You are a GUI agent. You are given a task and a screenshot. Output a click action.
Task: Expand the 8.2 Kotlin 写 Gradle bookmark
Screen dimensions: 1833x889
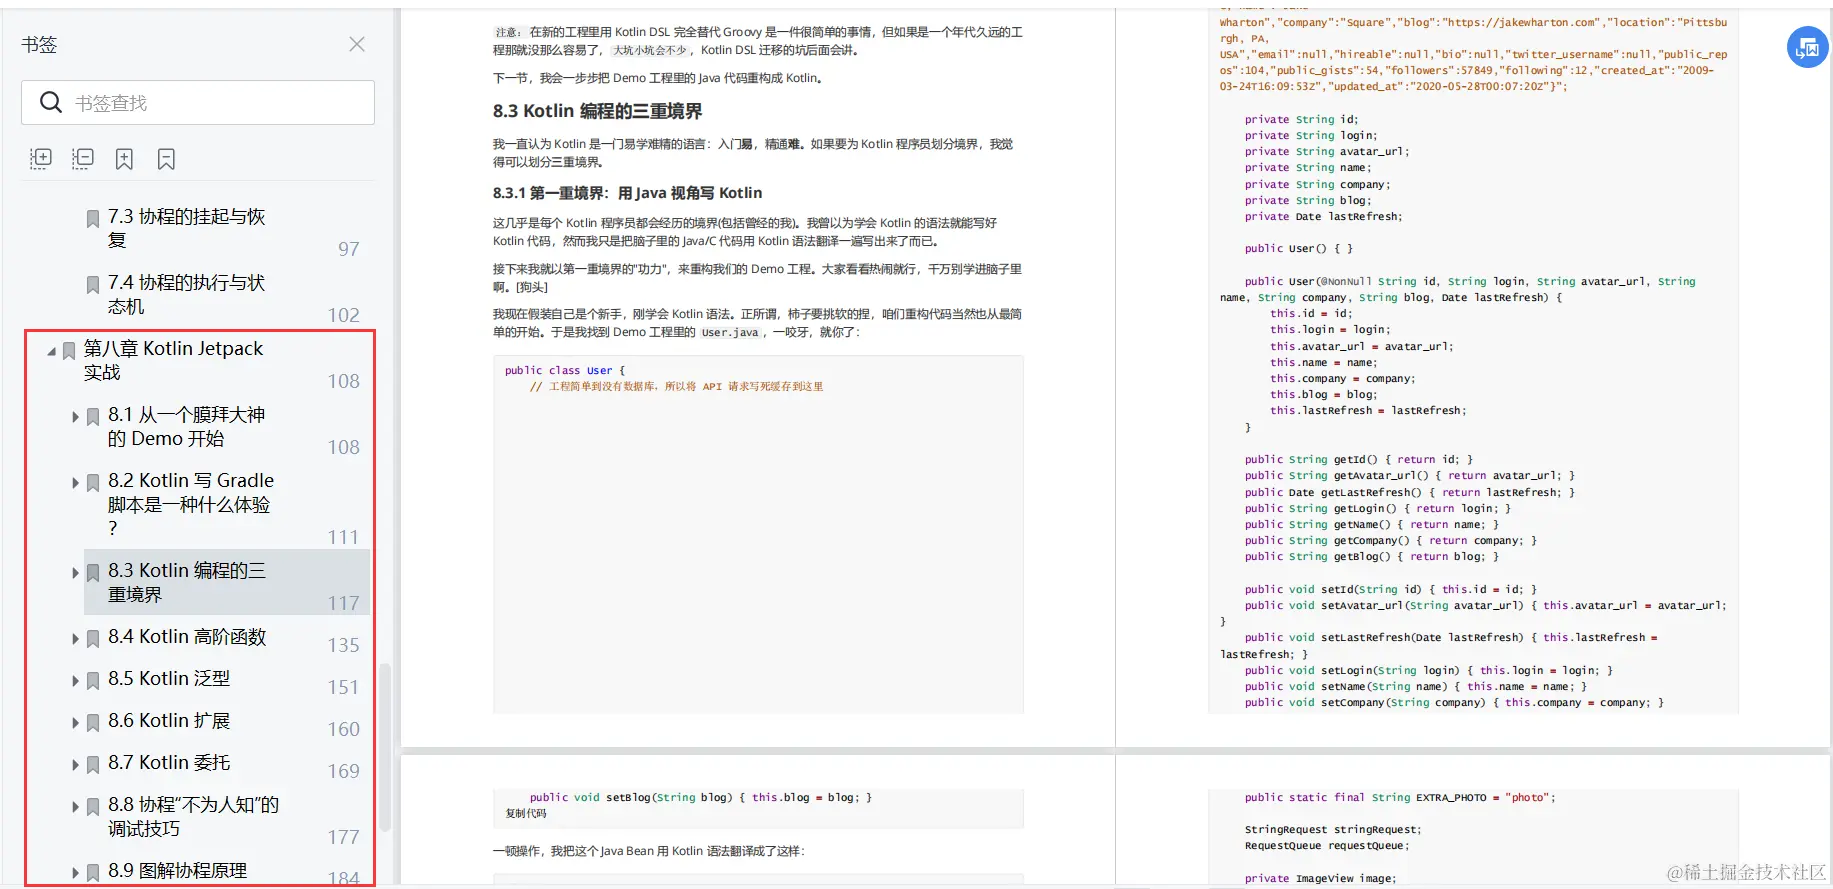coord(75,483)
